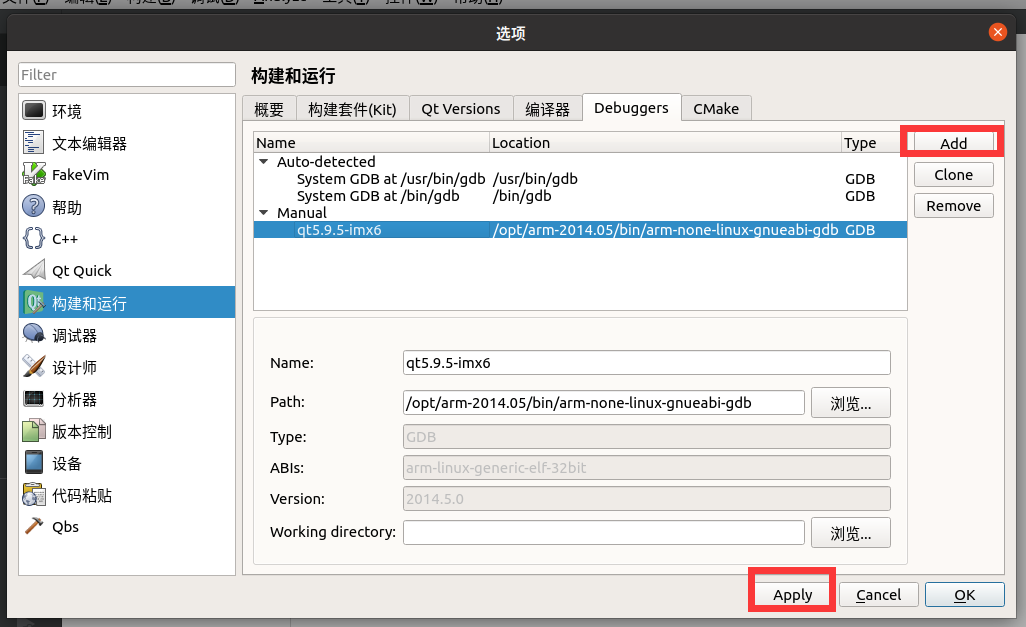Click the ABIs arm-linux-generic-elf-32bit field
Image resolution: width=1026 pixels, height=627 pixels.
tap(646, 467)
